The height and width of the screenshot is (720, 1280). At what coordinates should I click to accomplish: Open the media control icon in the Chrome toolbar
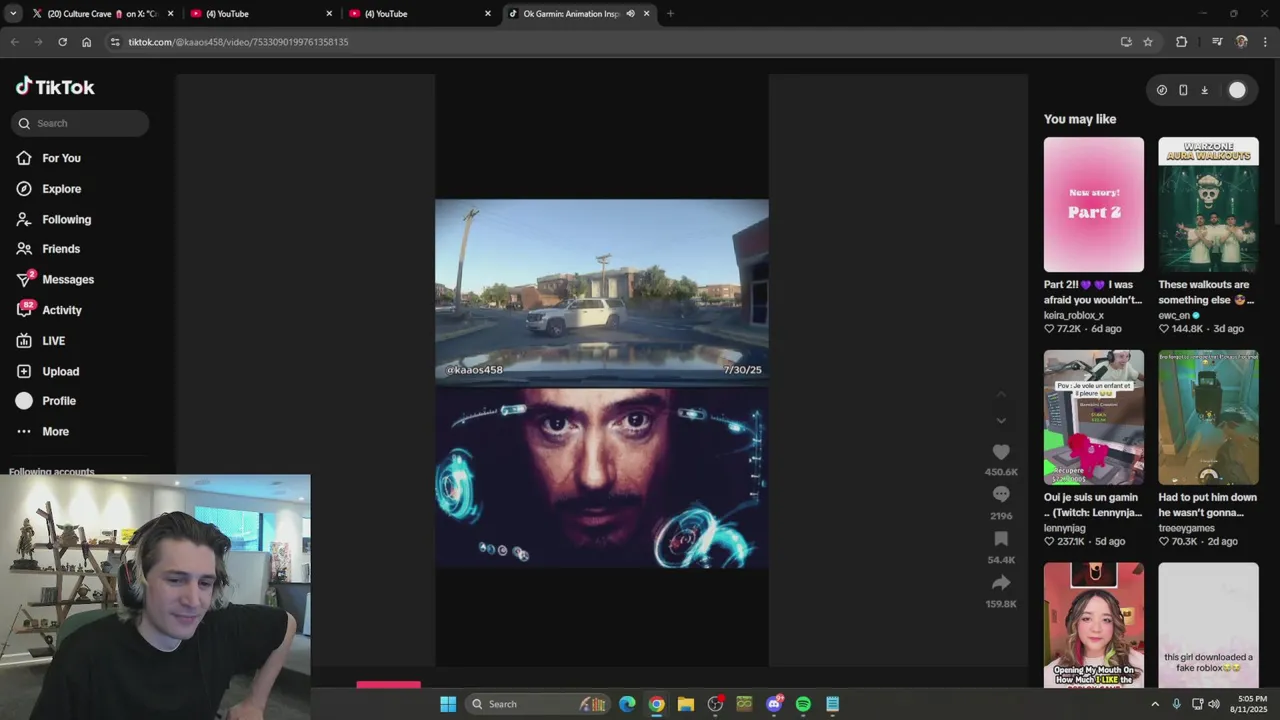[x=1217, y=42]
